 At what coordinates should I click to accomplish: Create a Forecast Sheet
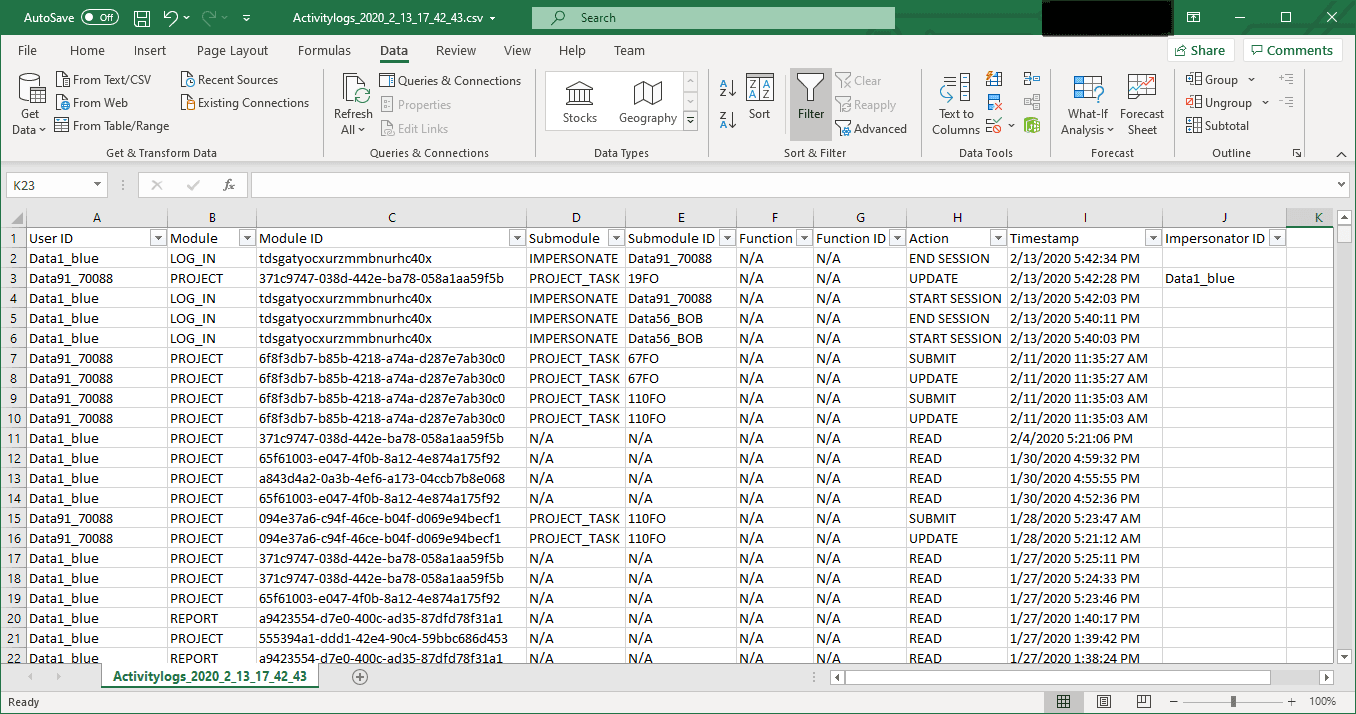coord(1142,105)
